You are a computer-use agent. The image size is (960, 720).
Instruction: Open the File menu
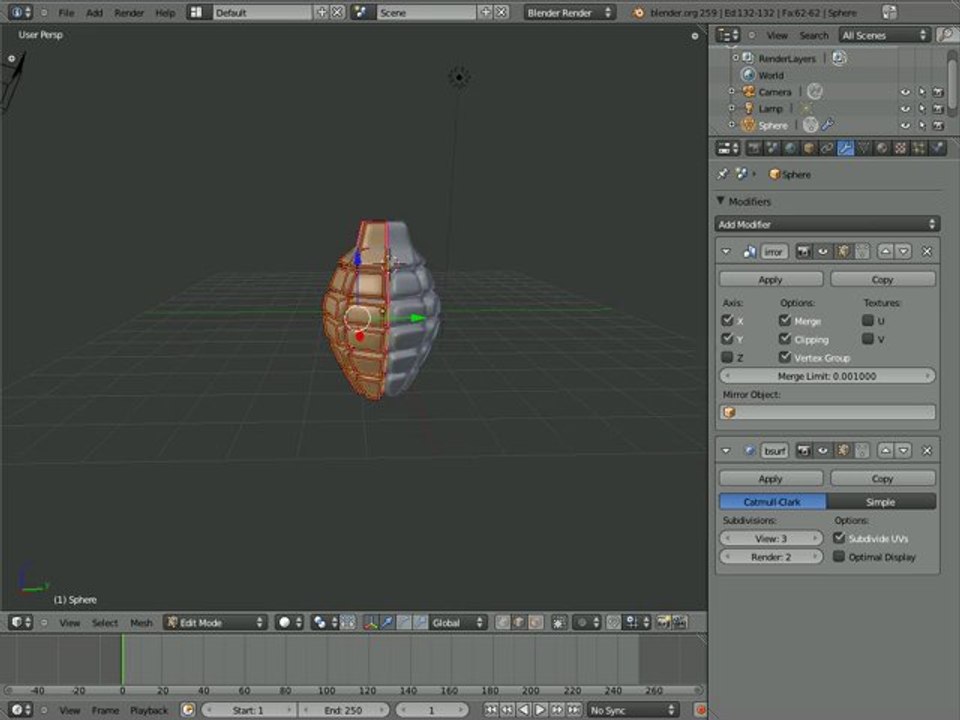coord(66,13)
